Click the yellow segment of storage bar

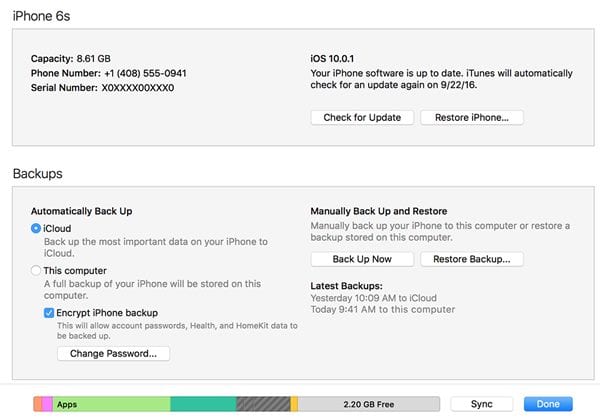click(x=294, y=404)
